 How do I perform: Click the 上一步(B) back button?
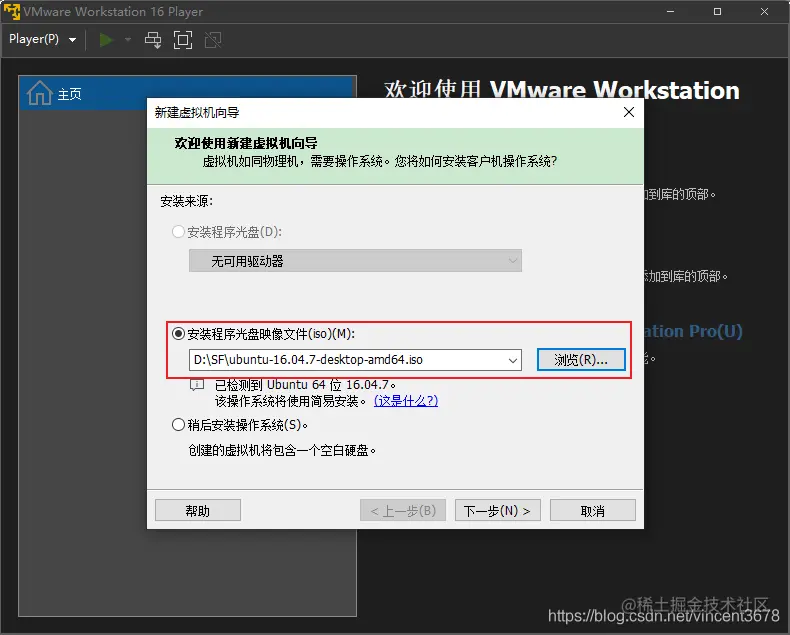click(x=403, y=511)
